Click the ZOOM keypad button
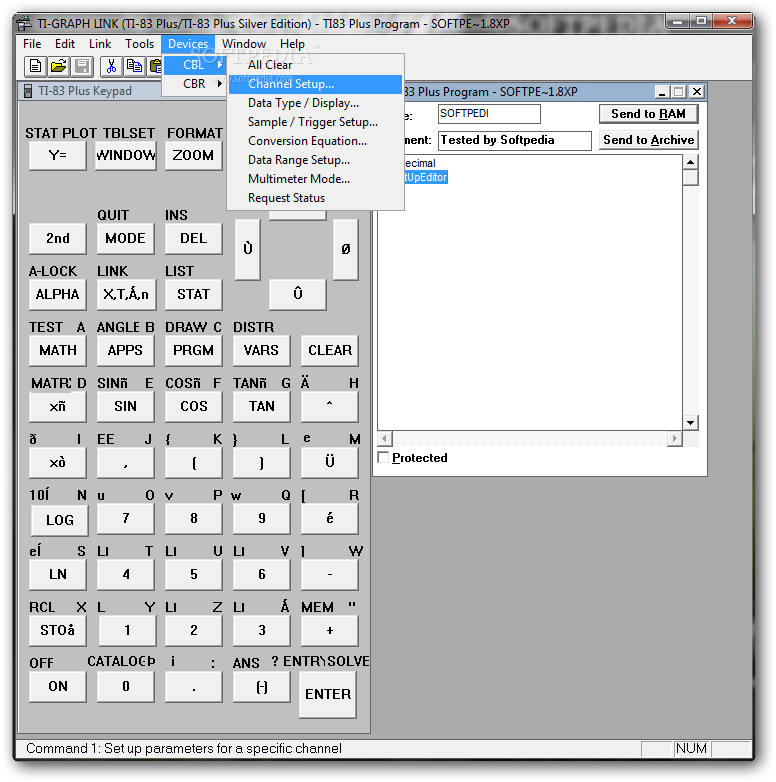The image size is (776, 782). tap(194, 156)
